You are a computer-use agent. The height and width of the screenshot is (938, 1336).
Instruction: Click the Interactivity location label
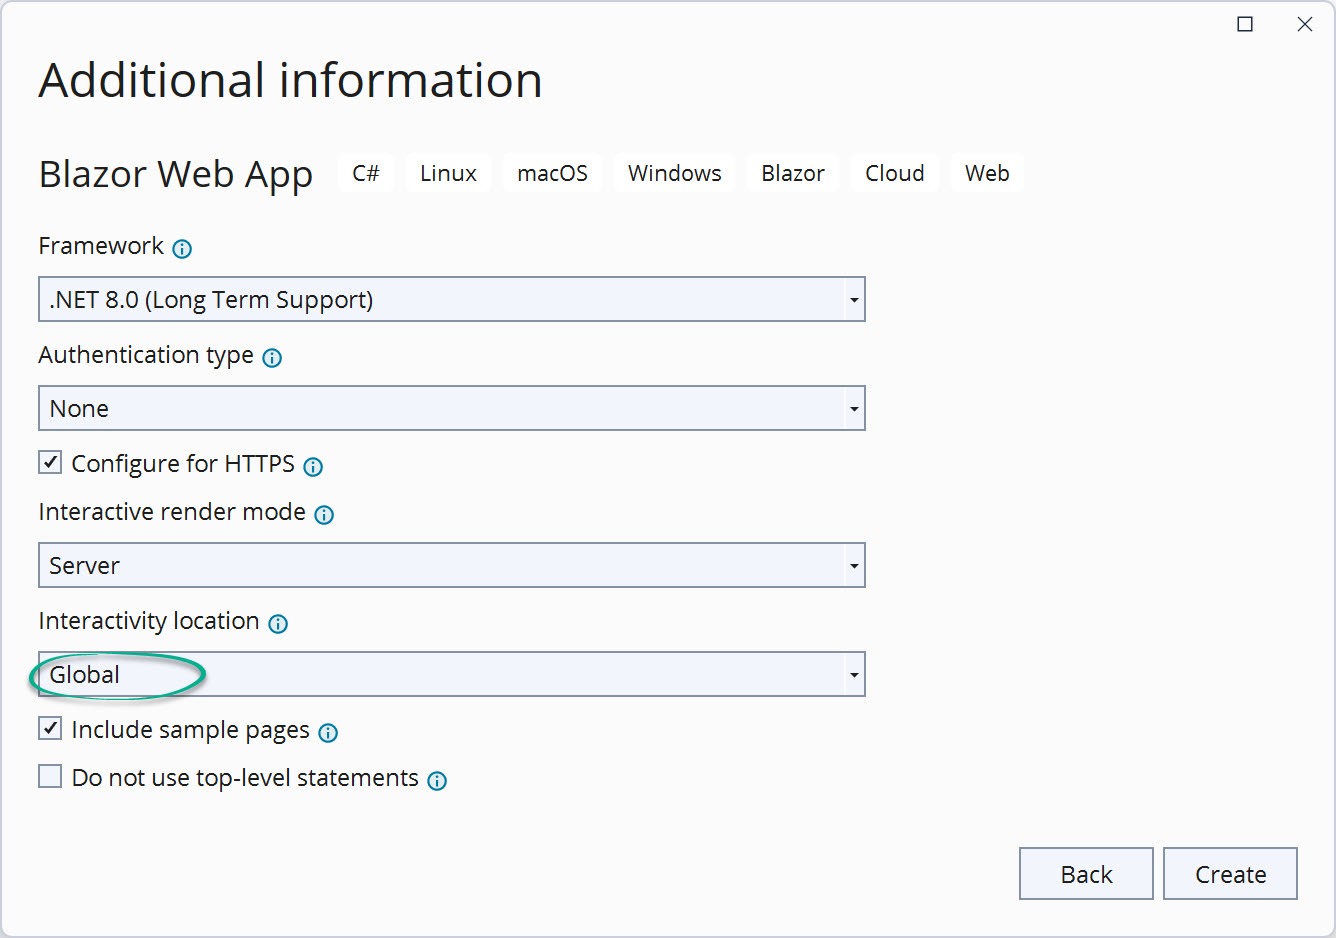[149, 621]
